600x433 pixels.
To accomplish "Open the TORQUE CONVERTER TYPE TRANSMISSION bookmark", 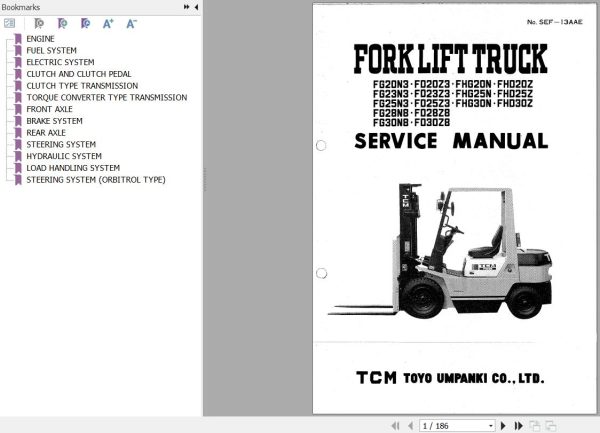I will point(107,98).
